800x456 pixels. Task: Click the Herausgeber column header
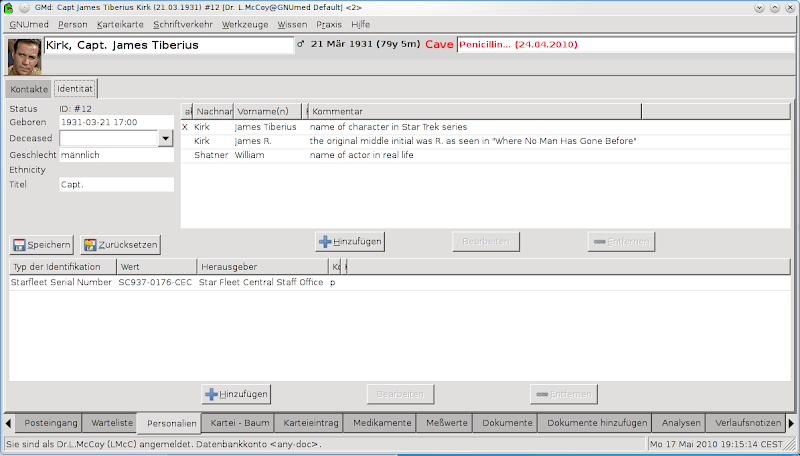(x=263, y=267)
